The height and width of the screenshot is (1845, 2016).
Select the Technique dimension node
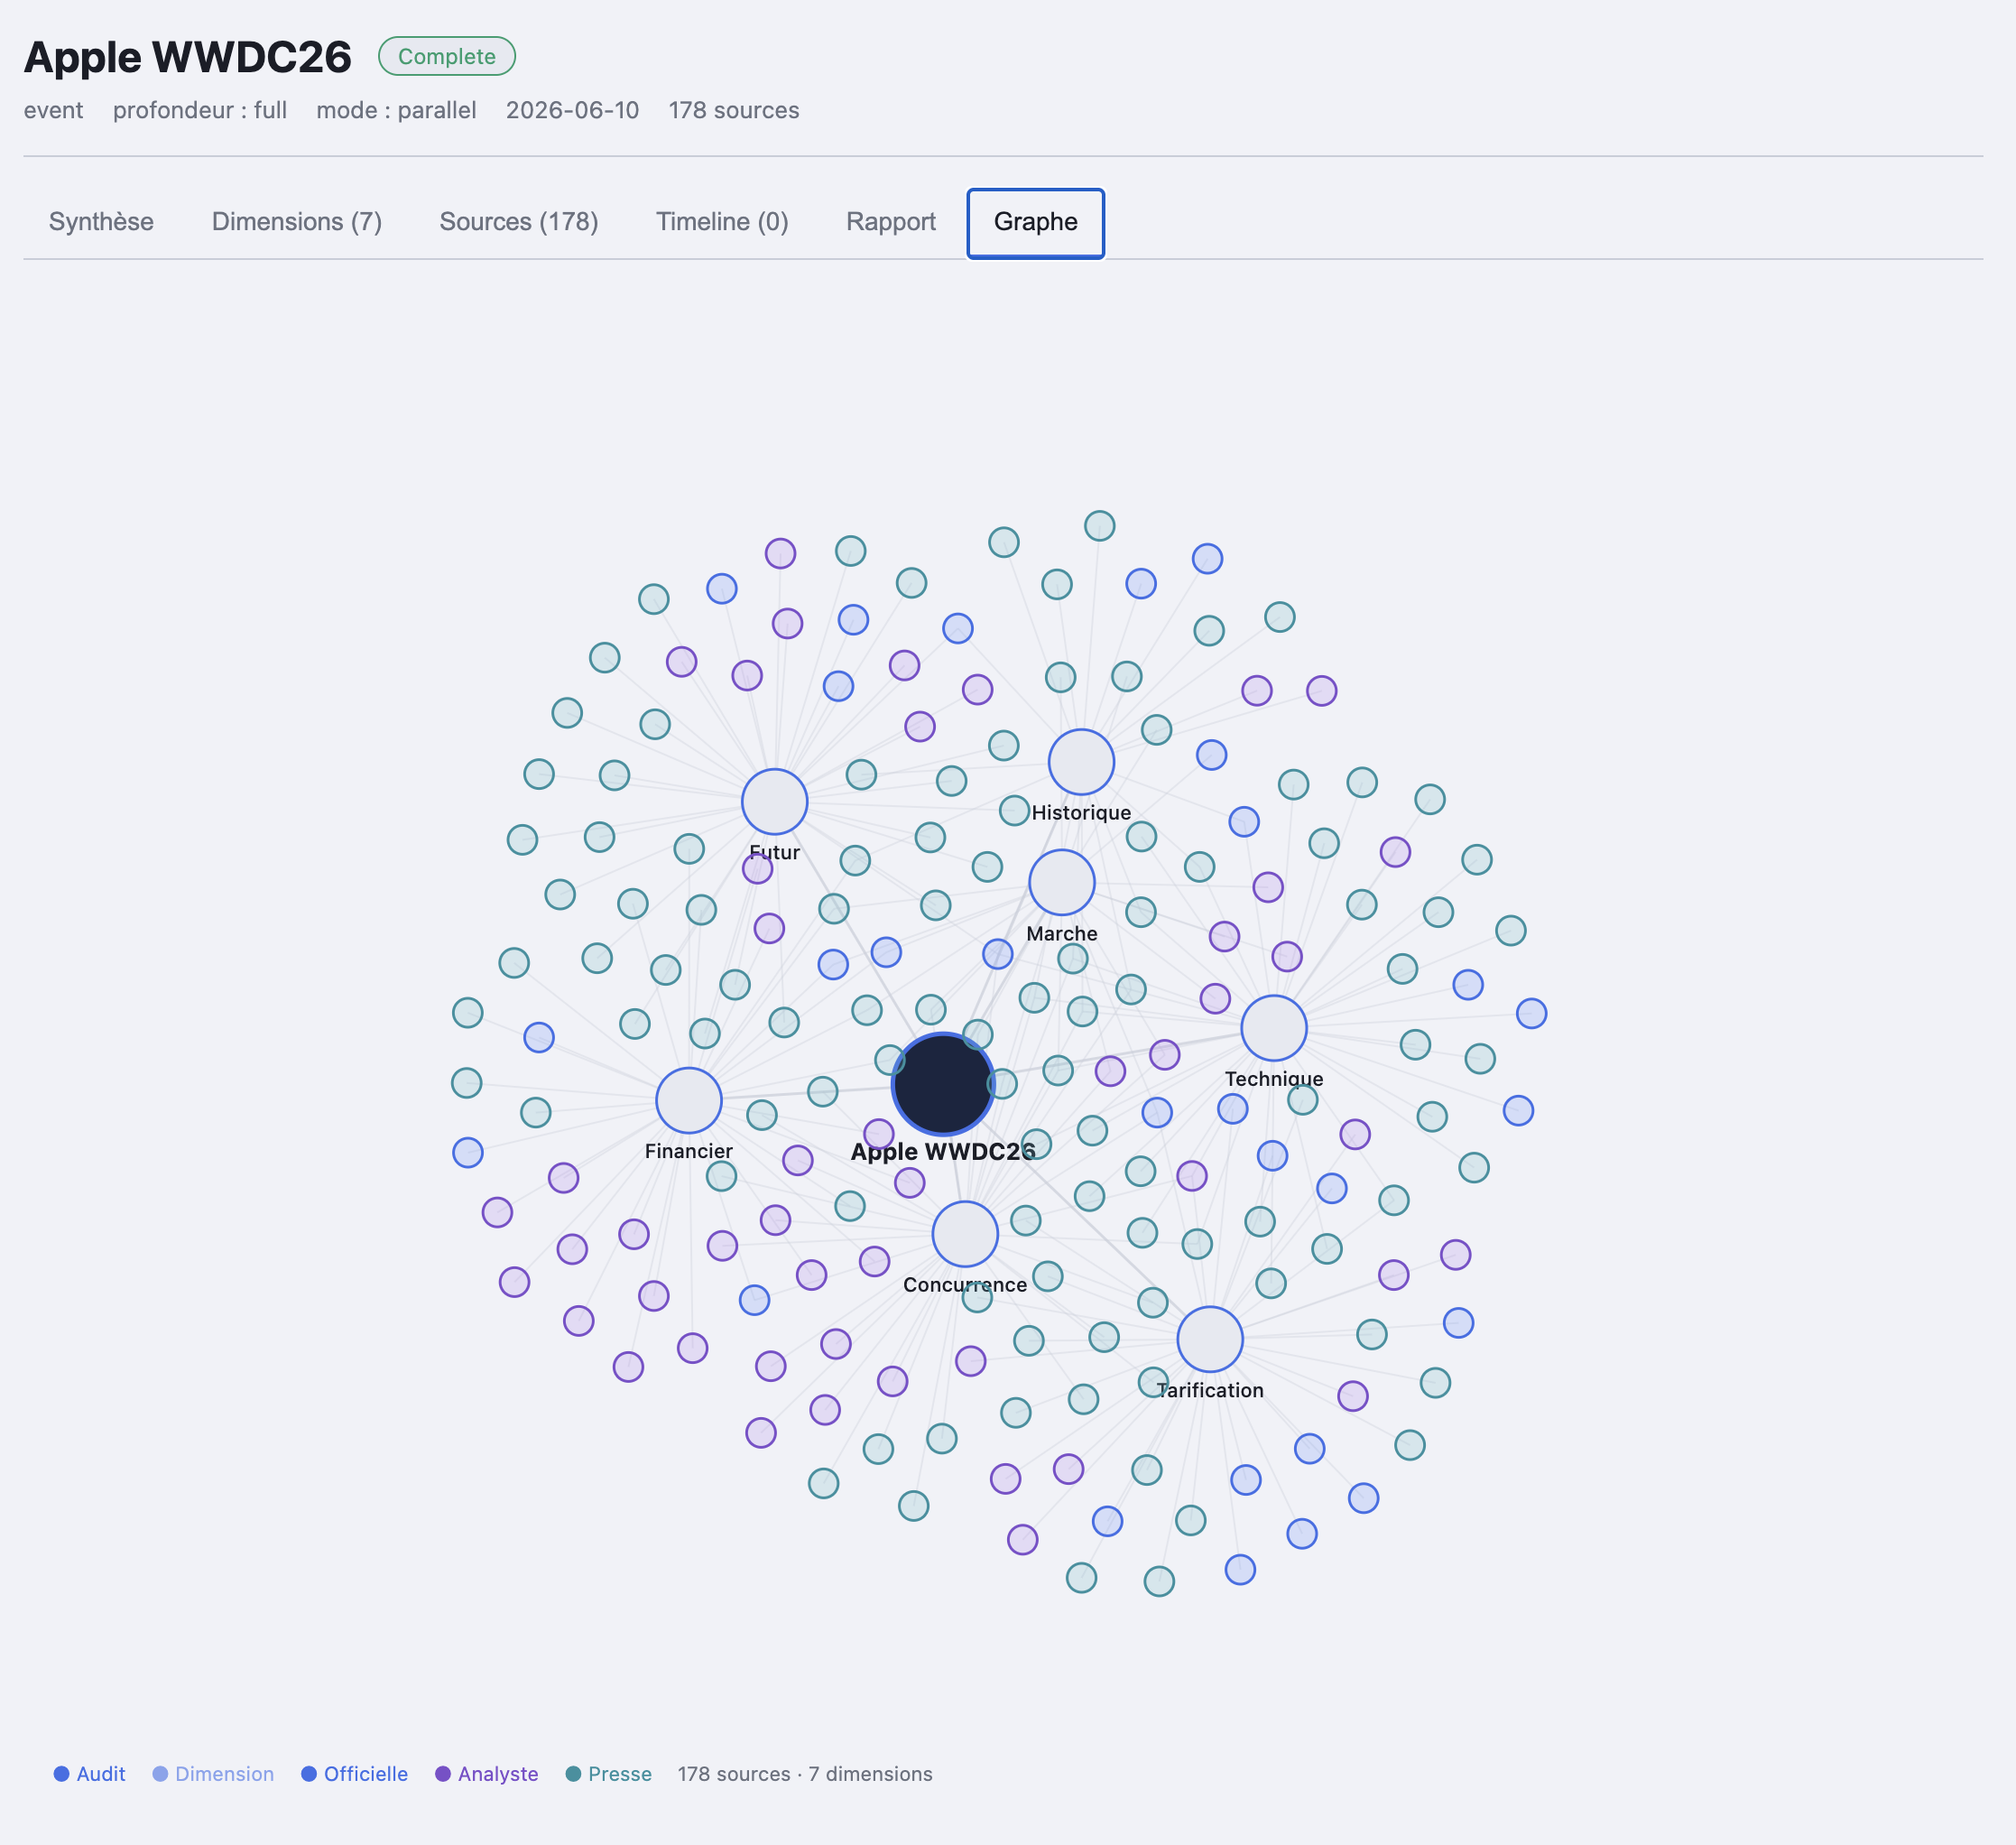point(1273,1028)
